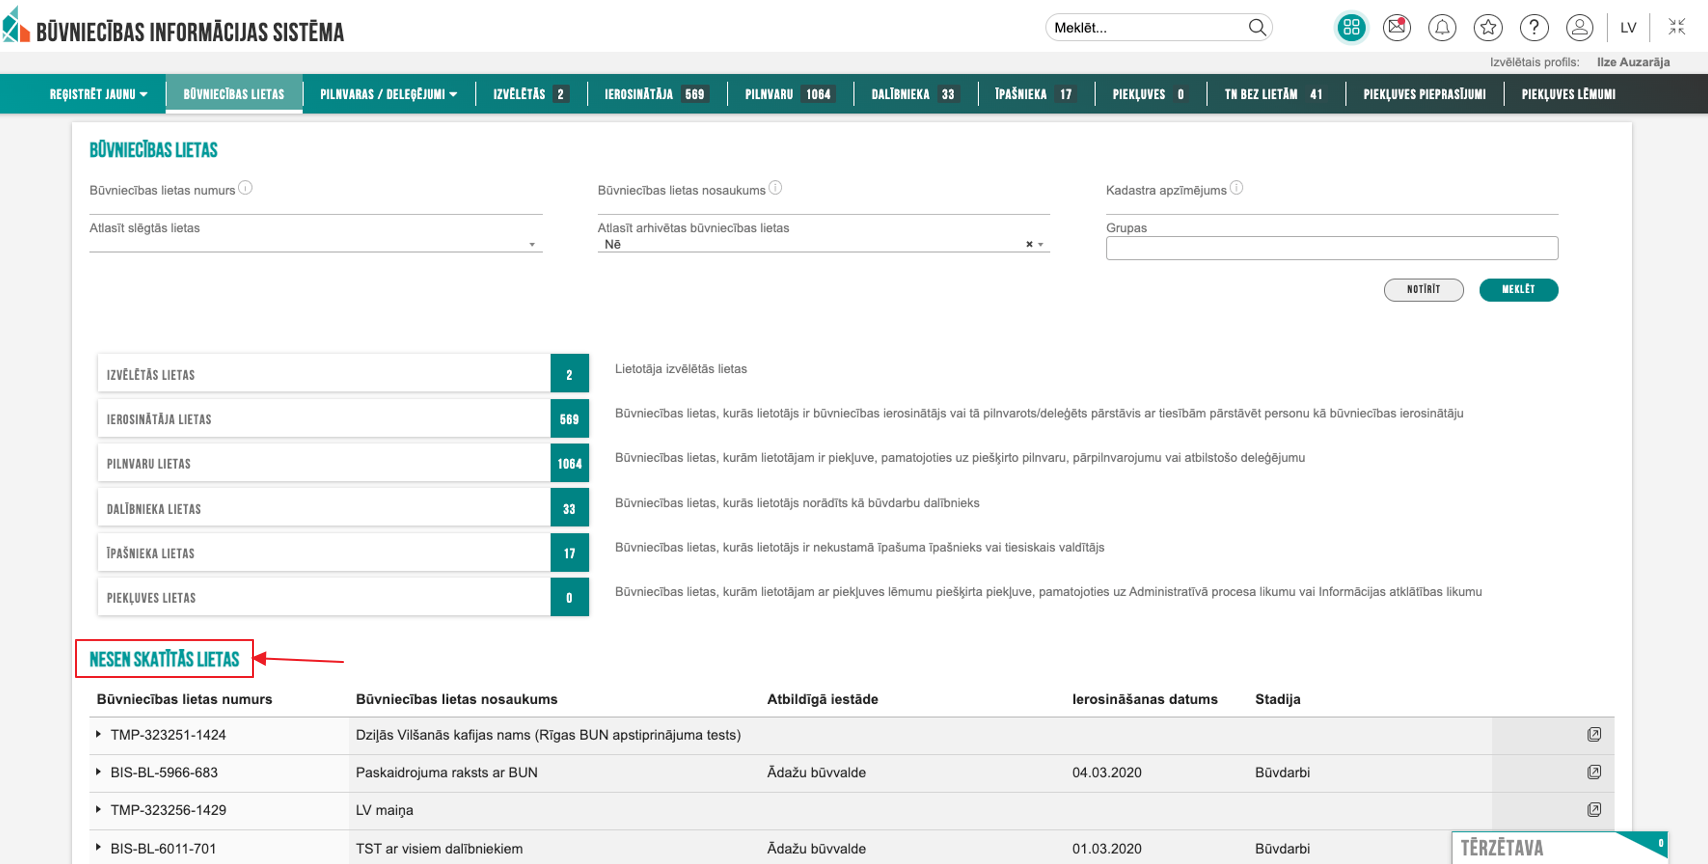Open the Tērzētava chat panel

point(1559,848)
